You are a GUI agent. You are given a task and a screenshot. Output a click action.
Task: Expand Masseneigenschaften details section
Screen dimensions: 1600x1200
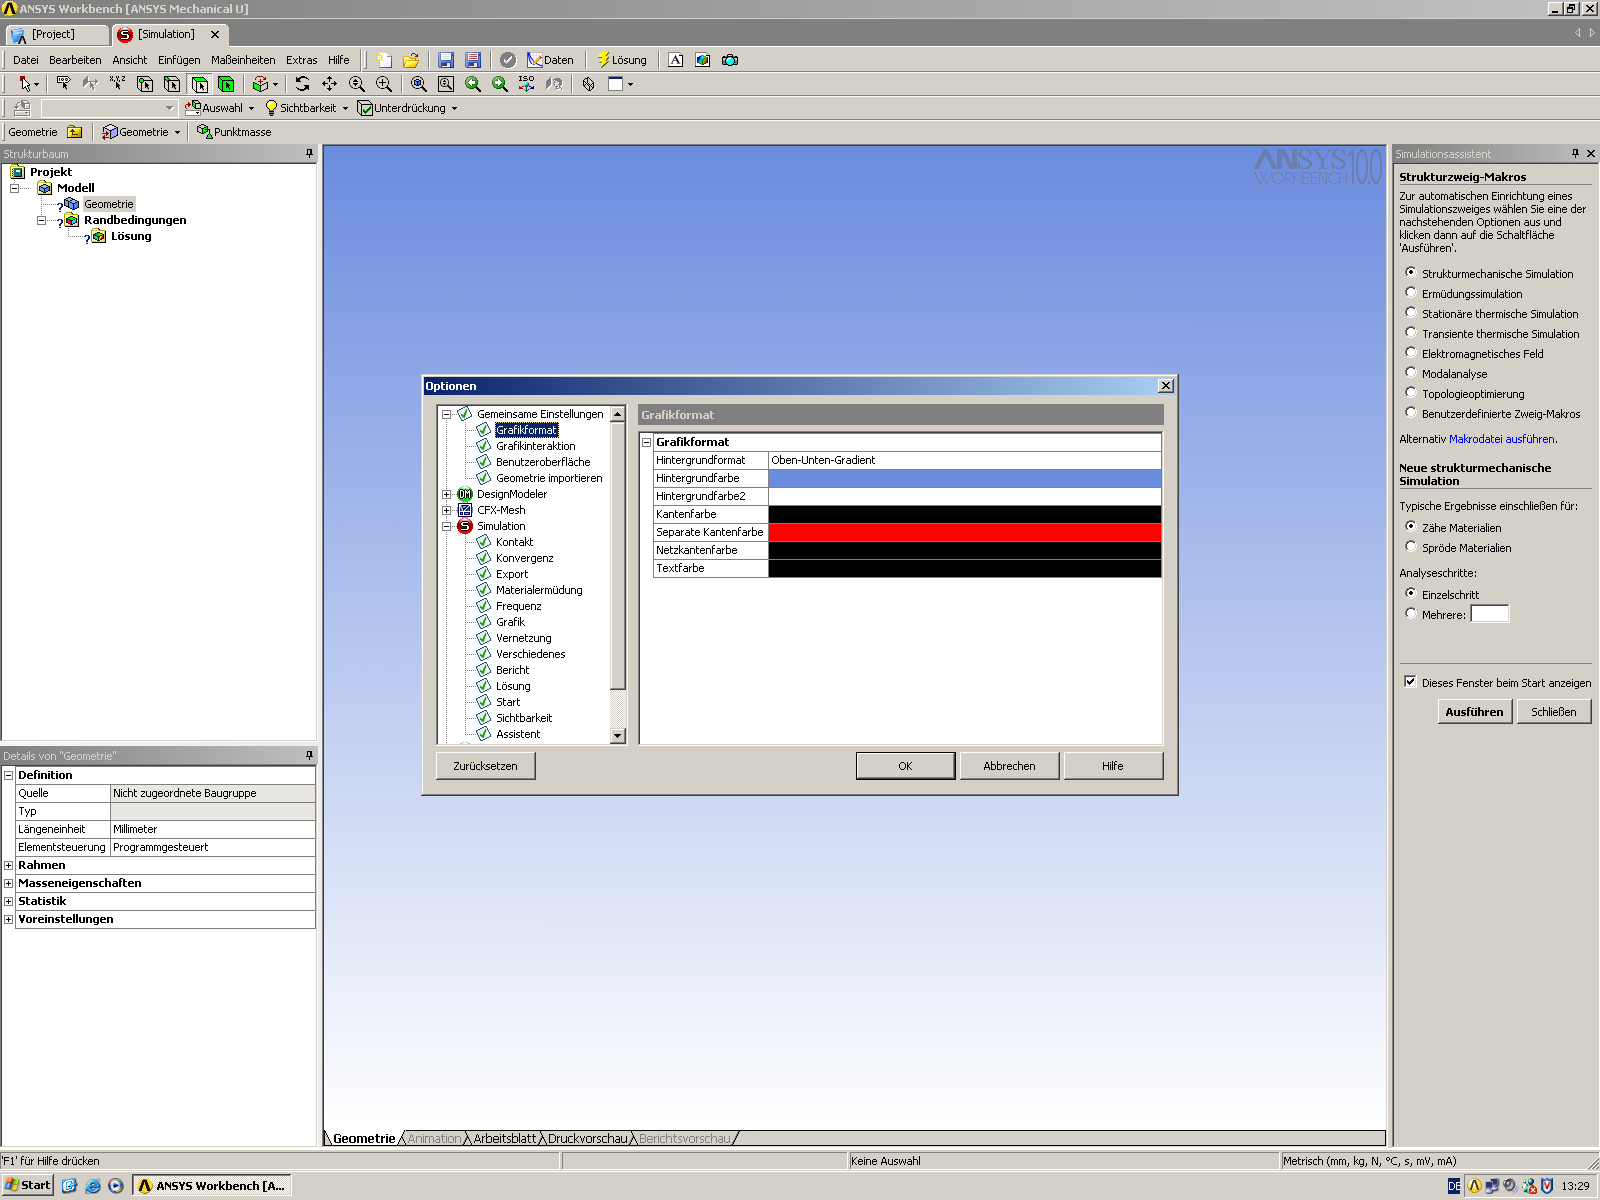pos(9,883)
